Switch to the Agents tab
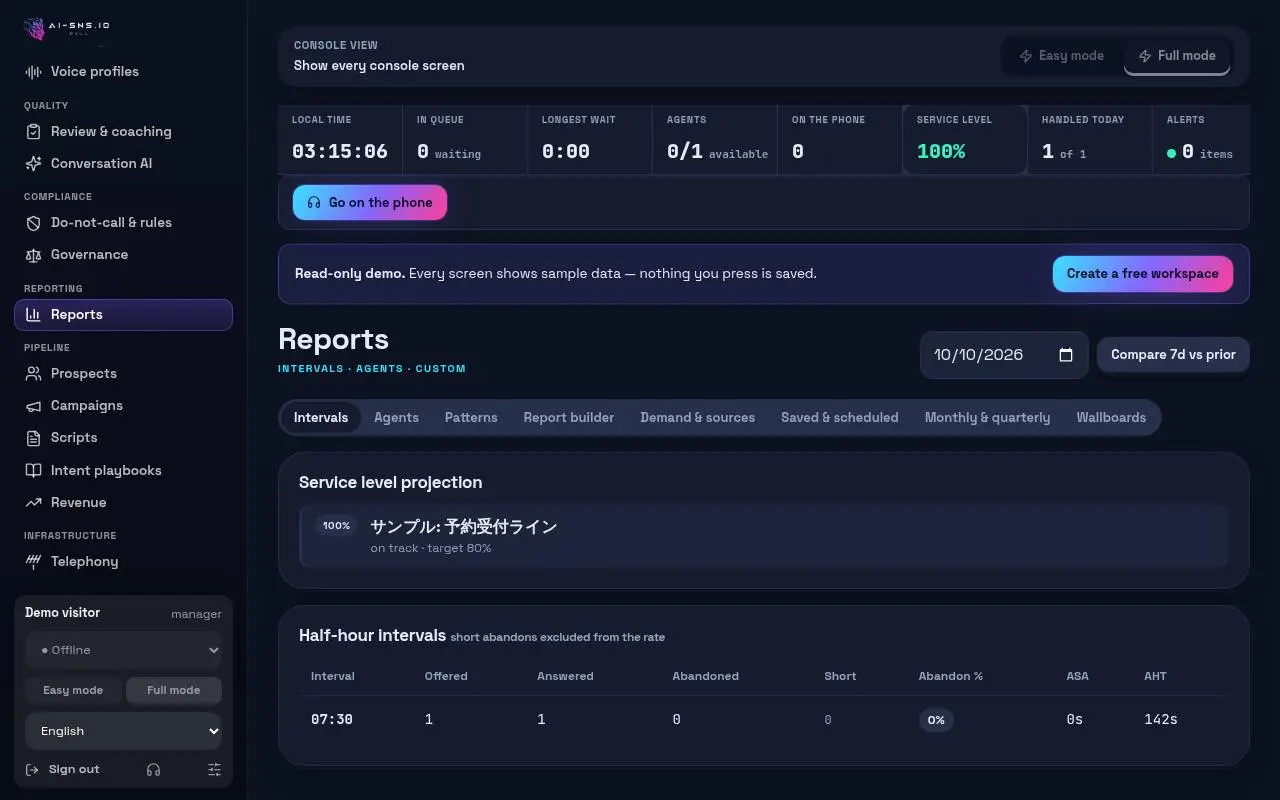 pos(397,418)
